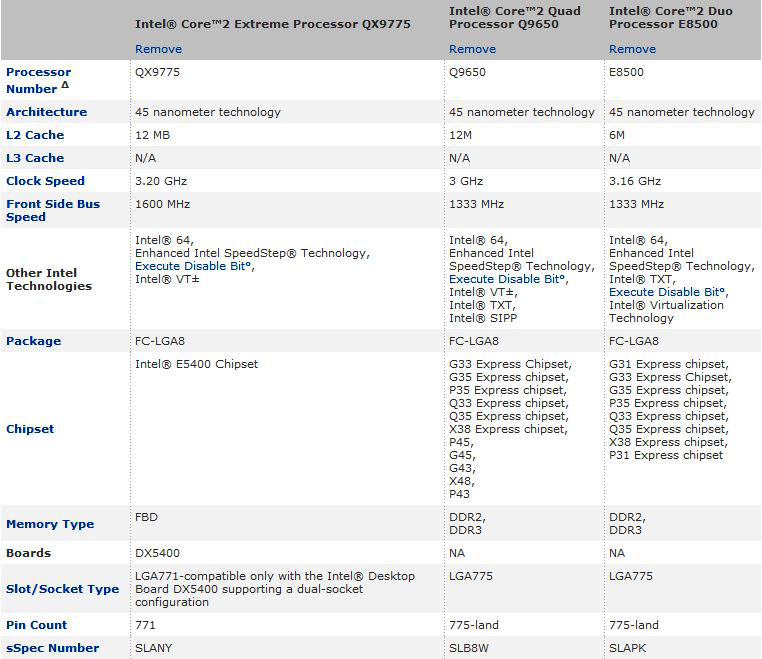Open Execute Disable Bit link for Q9650
The image size is (762, 659).
click(507, 279)
